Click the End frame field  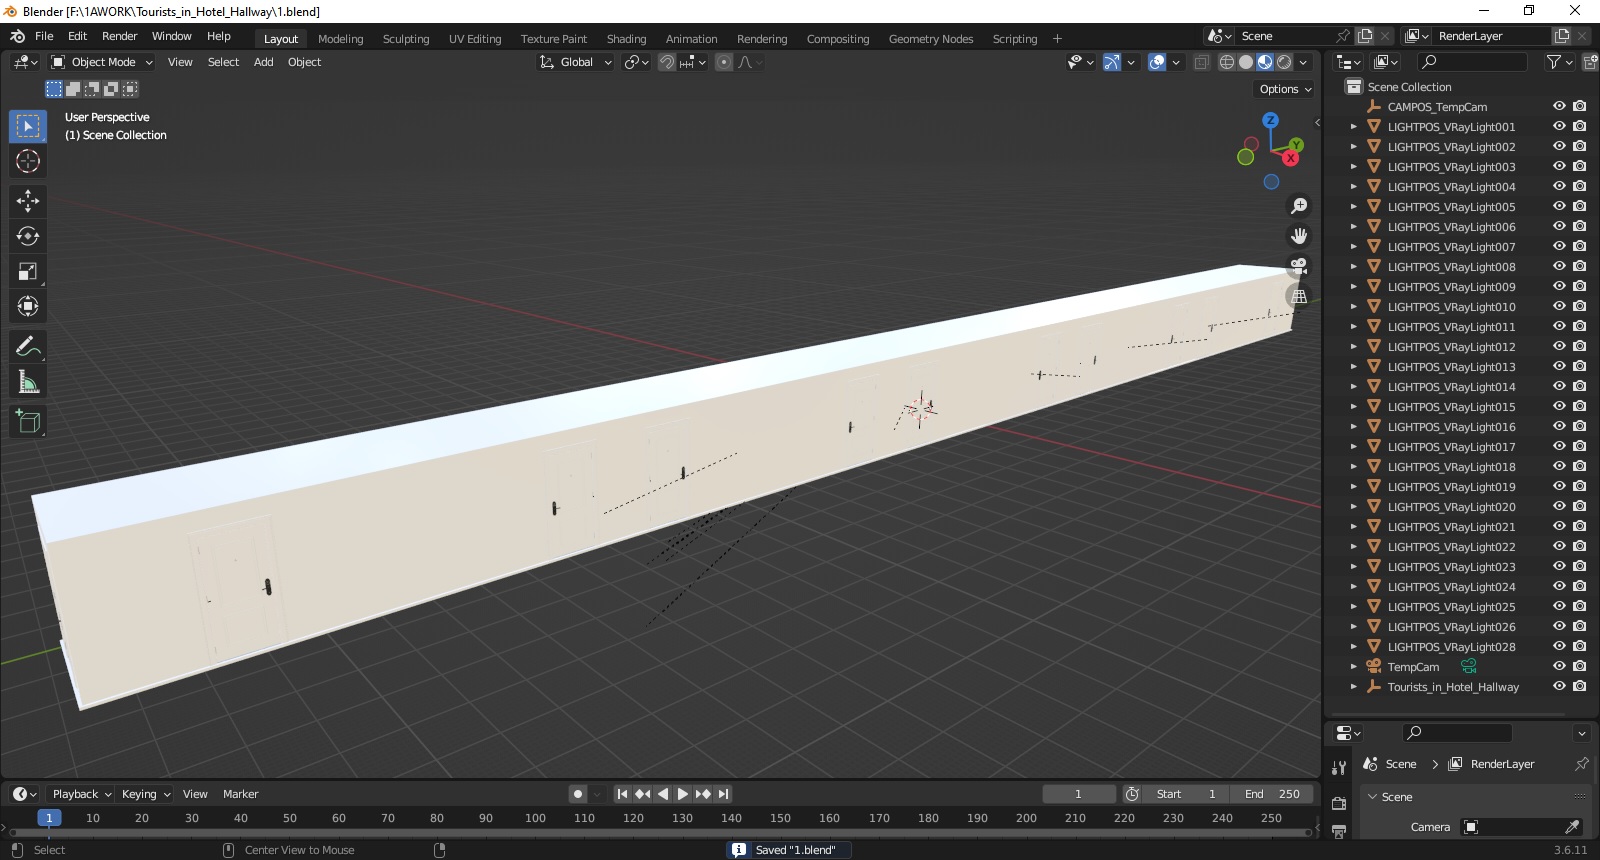[x=1272, y=794]
